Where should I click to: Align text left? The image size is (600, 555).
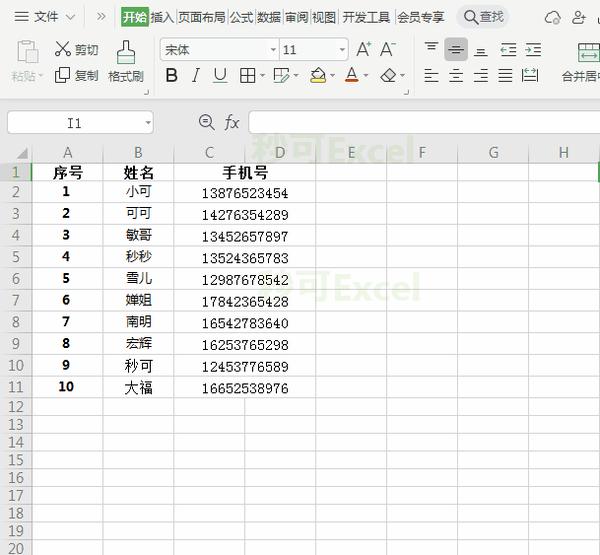tap(431, 75)
